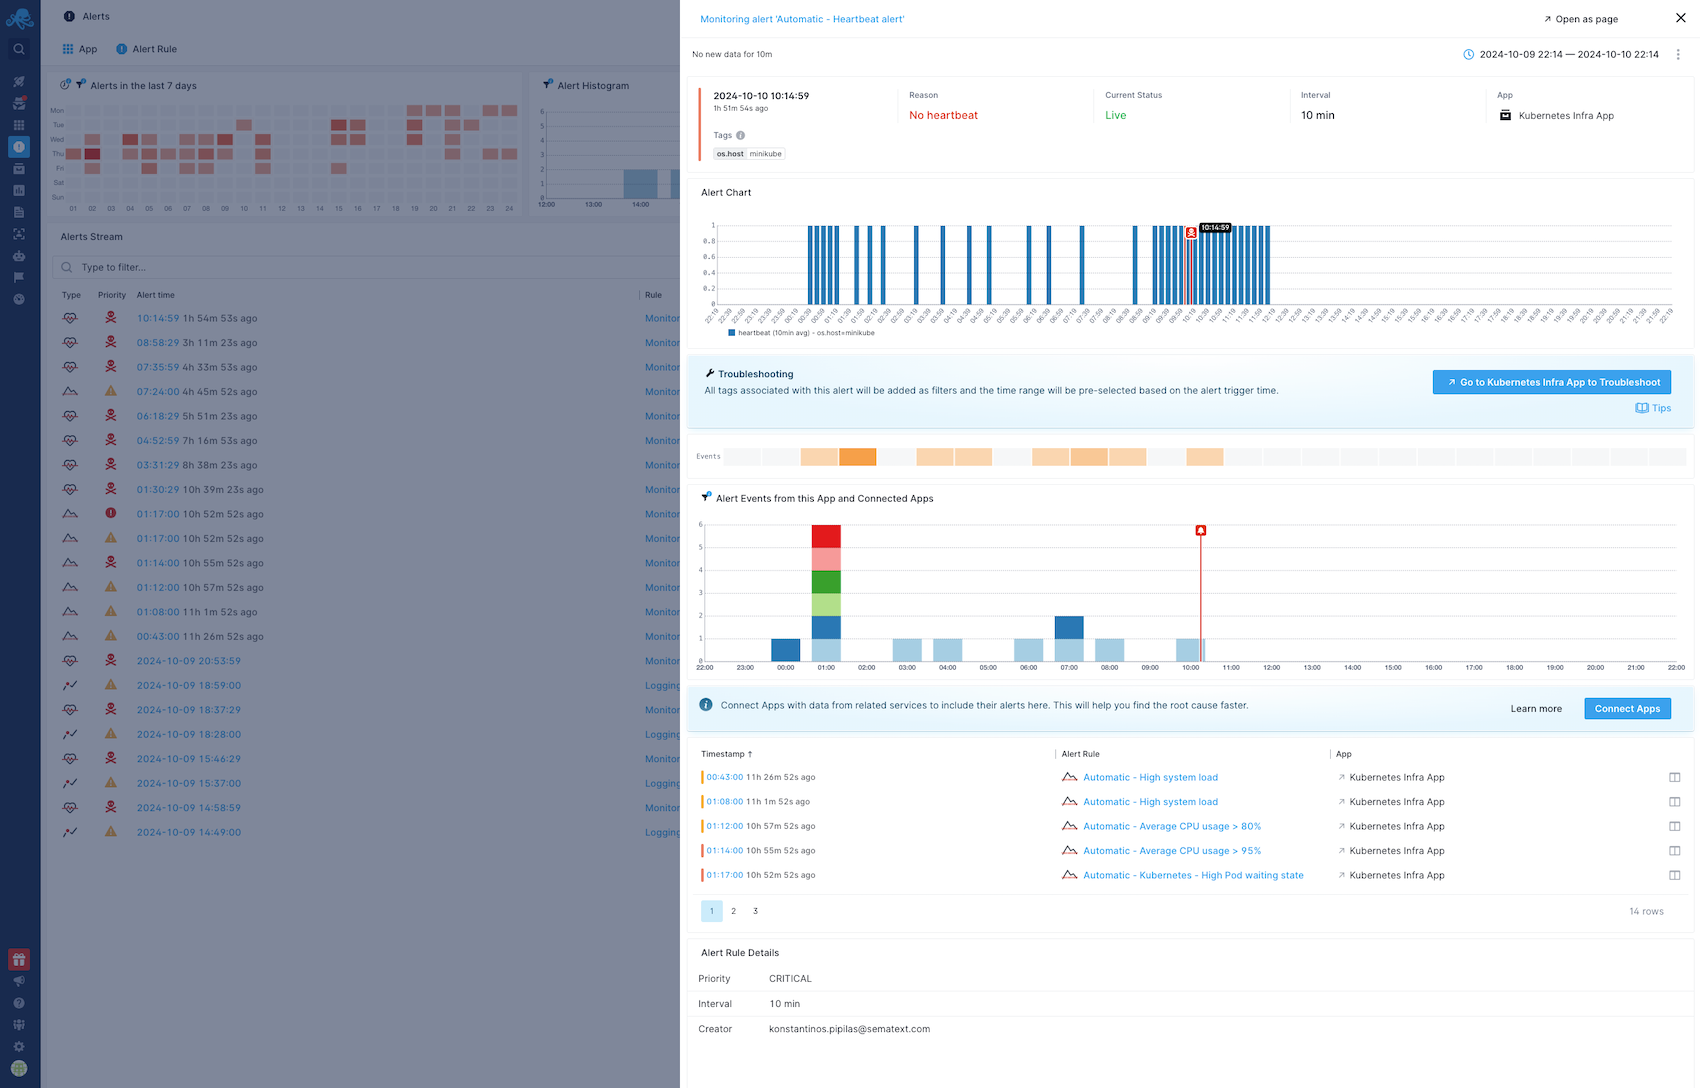Select the Alerts icon in sidebar
Image resolution: width=1700 pixels, height=1088 pixels.
point(19,147)
